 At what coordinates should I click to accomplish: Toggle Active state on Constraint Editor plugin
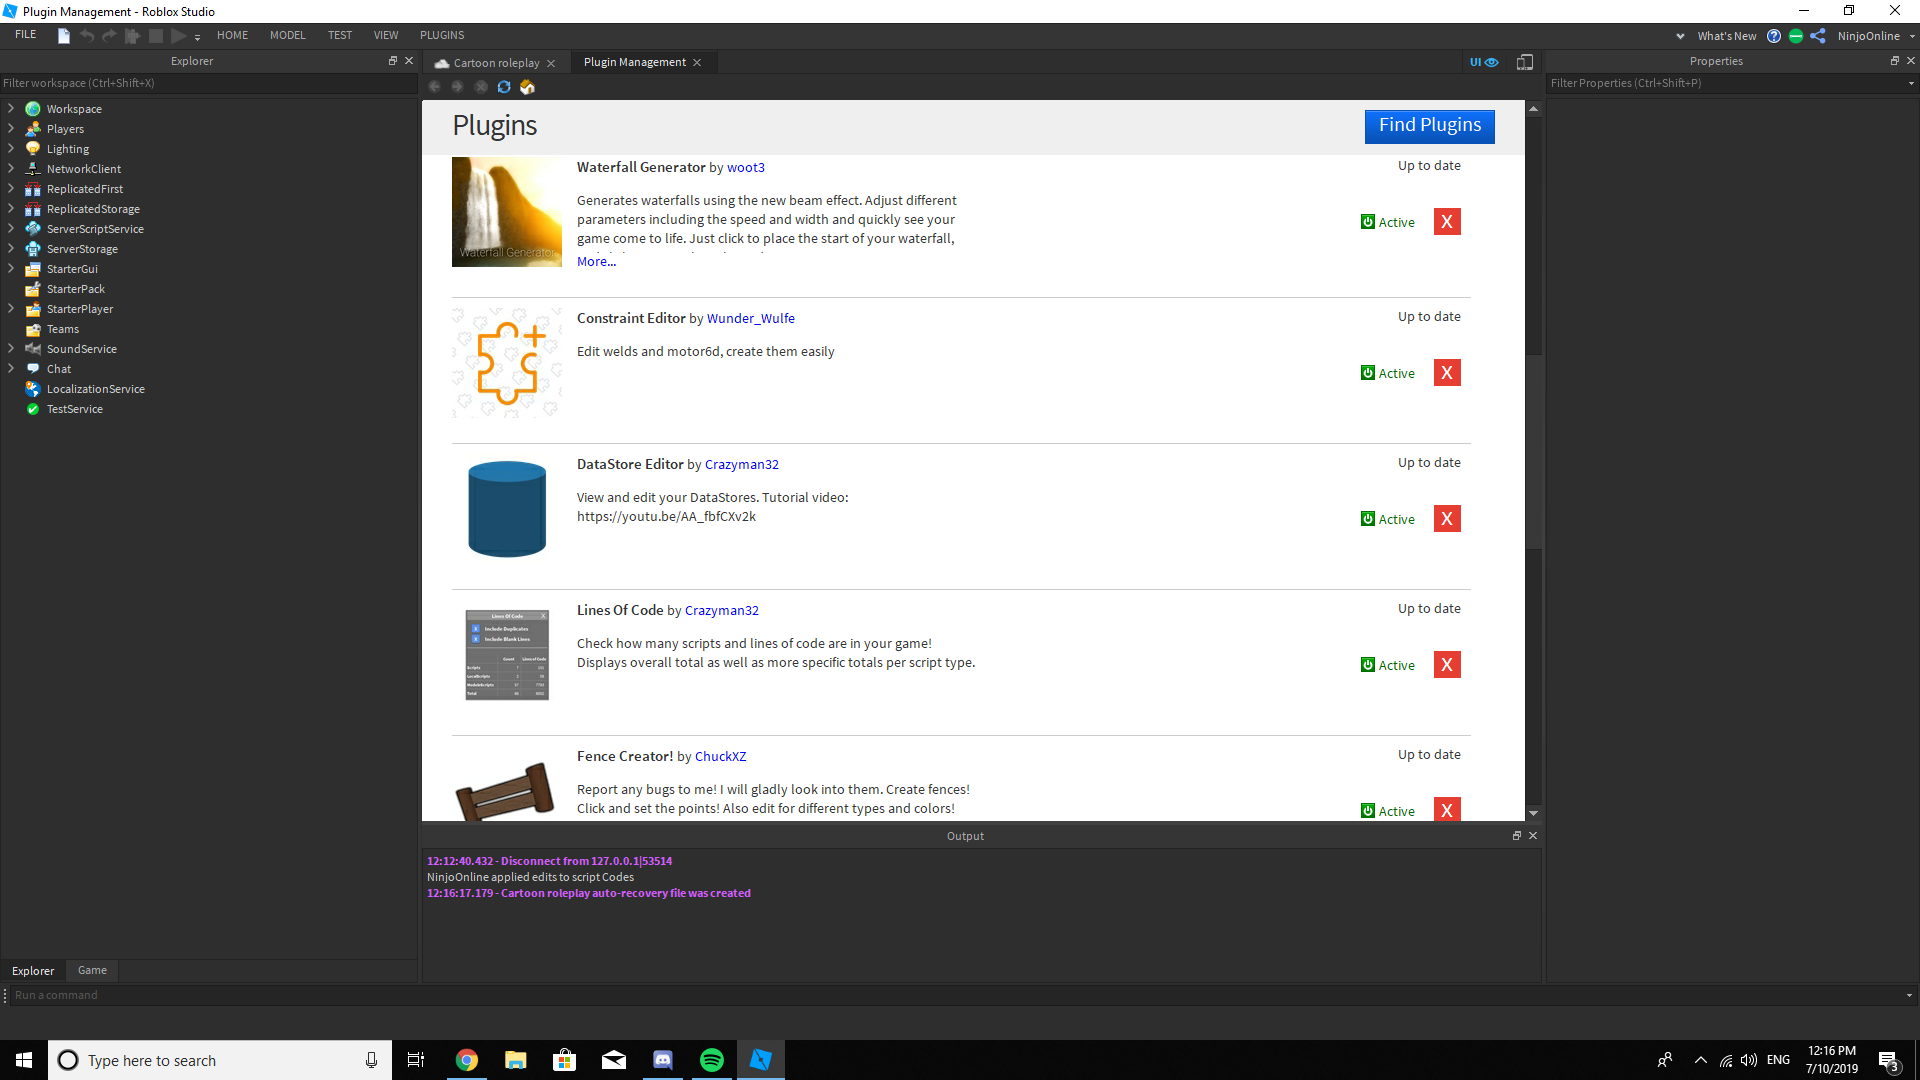[1388, 372]
